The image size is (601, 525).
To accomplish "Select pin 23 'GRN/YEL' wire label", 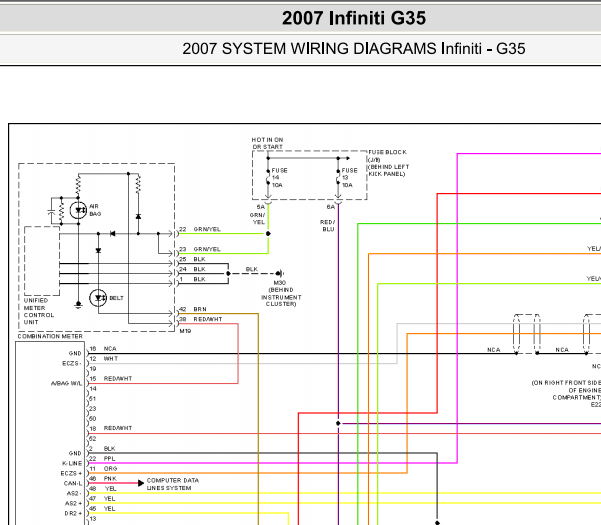I will coord(207,249).
